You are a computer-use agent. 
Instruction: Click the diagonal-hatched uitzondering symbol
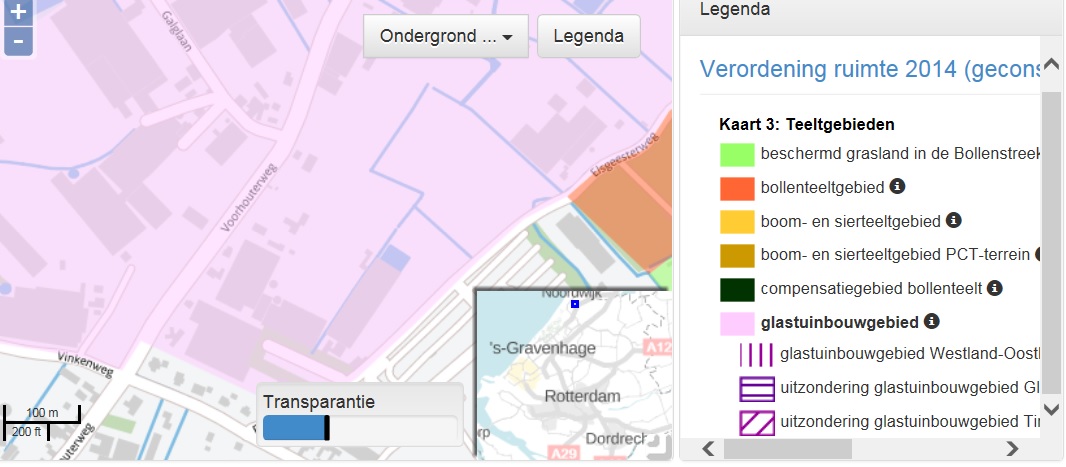(x=757, y=423)
